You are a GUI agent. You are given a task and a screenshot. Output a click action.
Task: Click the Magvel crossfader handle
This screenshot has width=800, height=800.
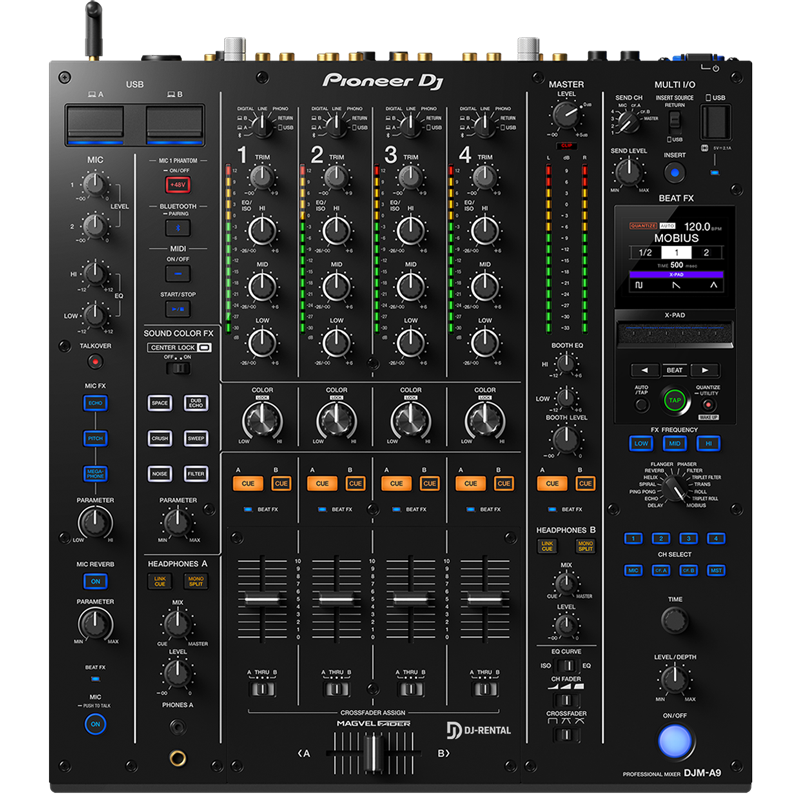(x=374, y=753)
